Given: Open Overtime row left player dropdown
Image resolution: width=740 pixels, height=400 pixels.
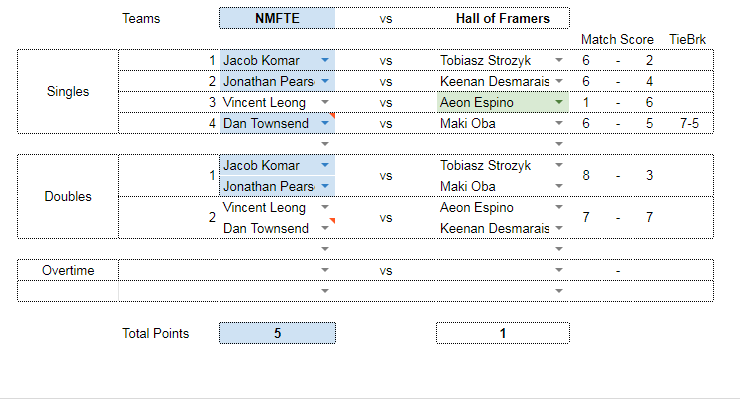Looking at the screenshot, I should [x=325, y=270].
